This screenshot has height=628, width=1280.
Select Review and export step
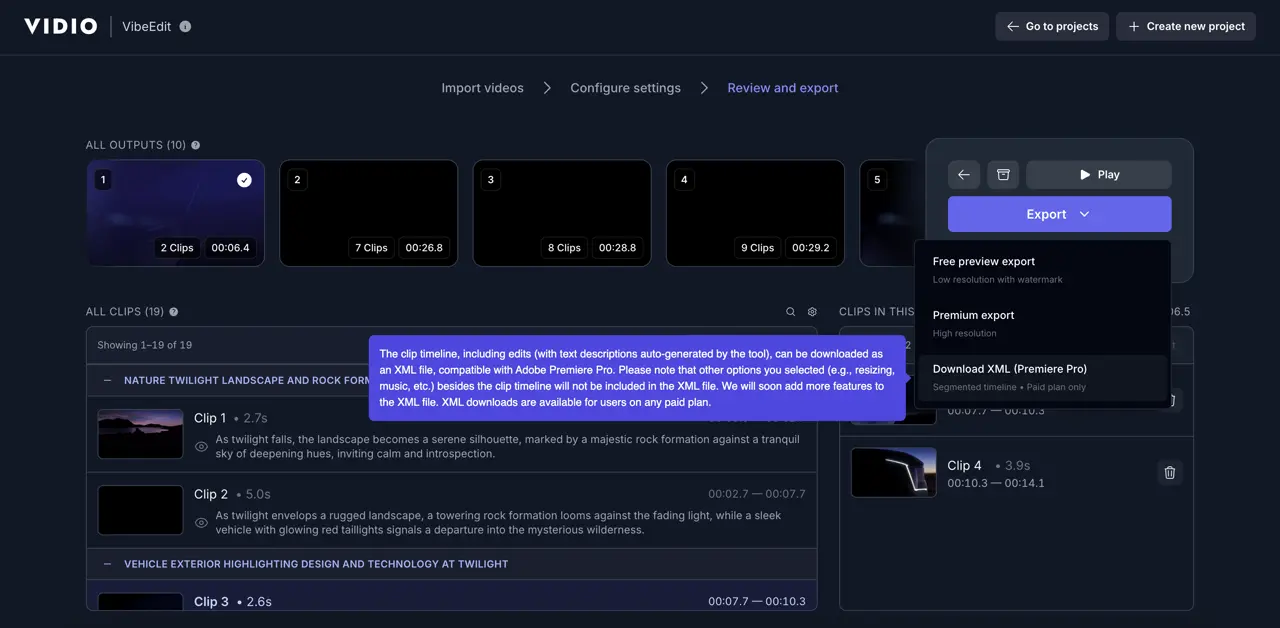click(783, 88)
